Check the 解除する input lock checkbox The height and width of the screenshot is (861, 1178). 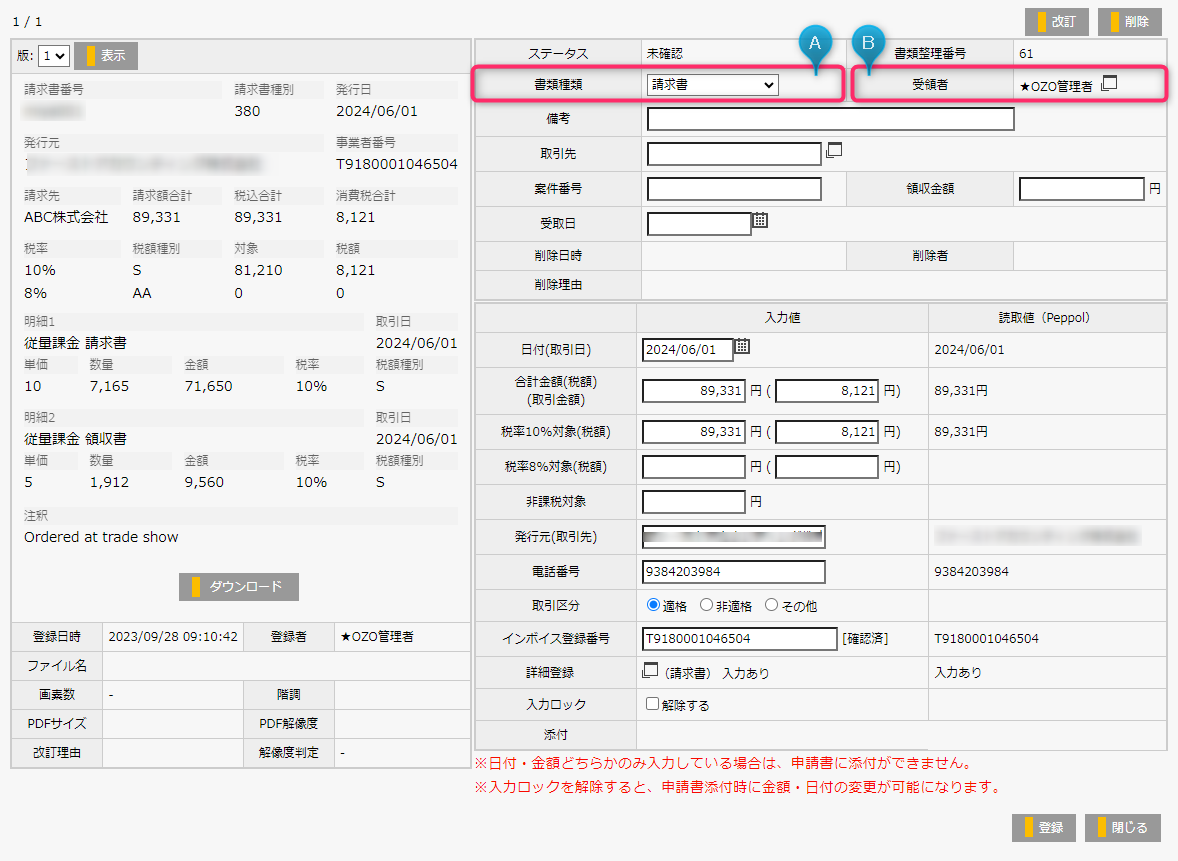(x=653, y=704)
